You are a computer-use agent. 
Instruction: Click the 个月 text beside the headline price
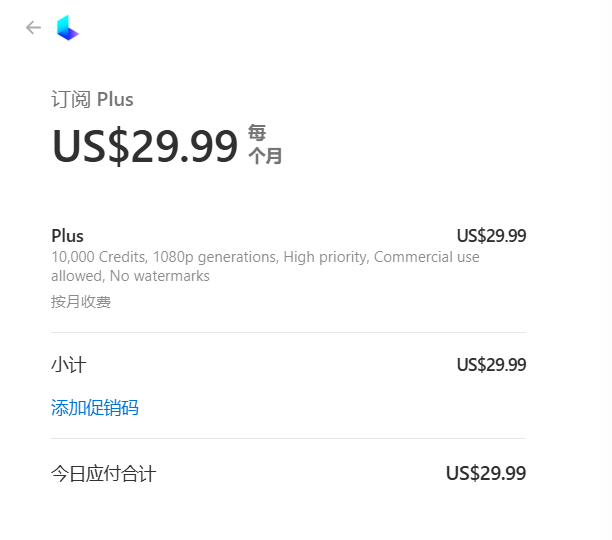pos(265,156)
